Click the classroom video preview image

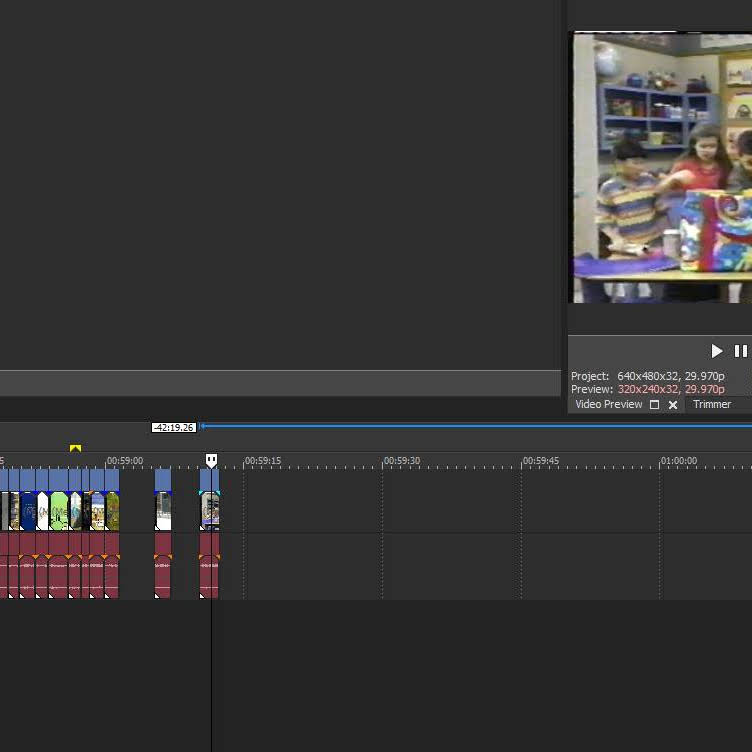(661, 167)
